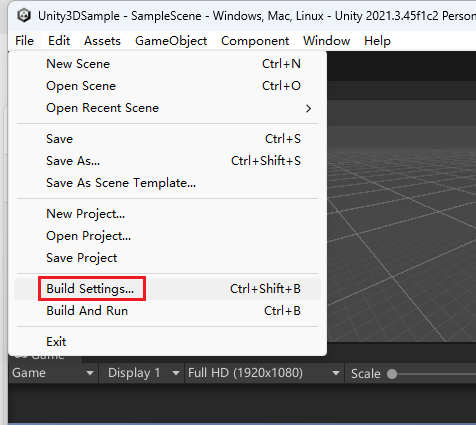
Task: Choose Save Project entry
Action: click(x=167, y=258)
